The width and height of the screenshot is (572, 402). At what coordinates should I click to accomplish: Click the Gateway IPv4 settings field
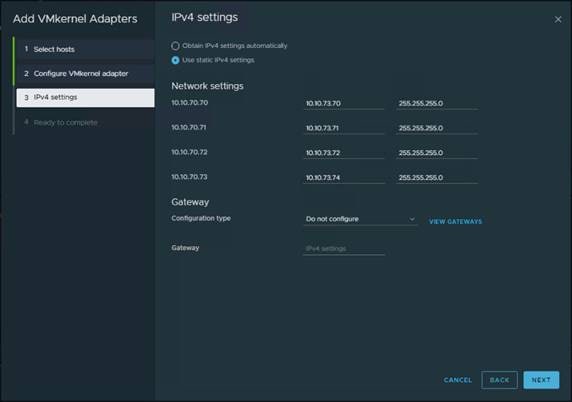344,249
